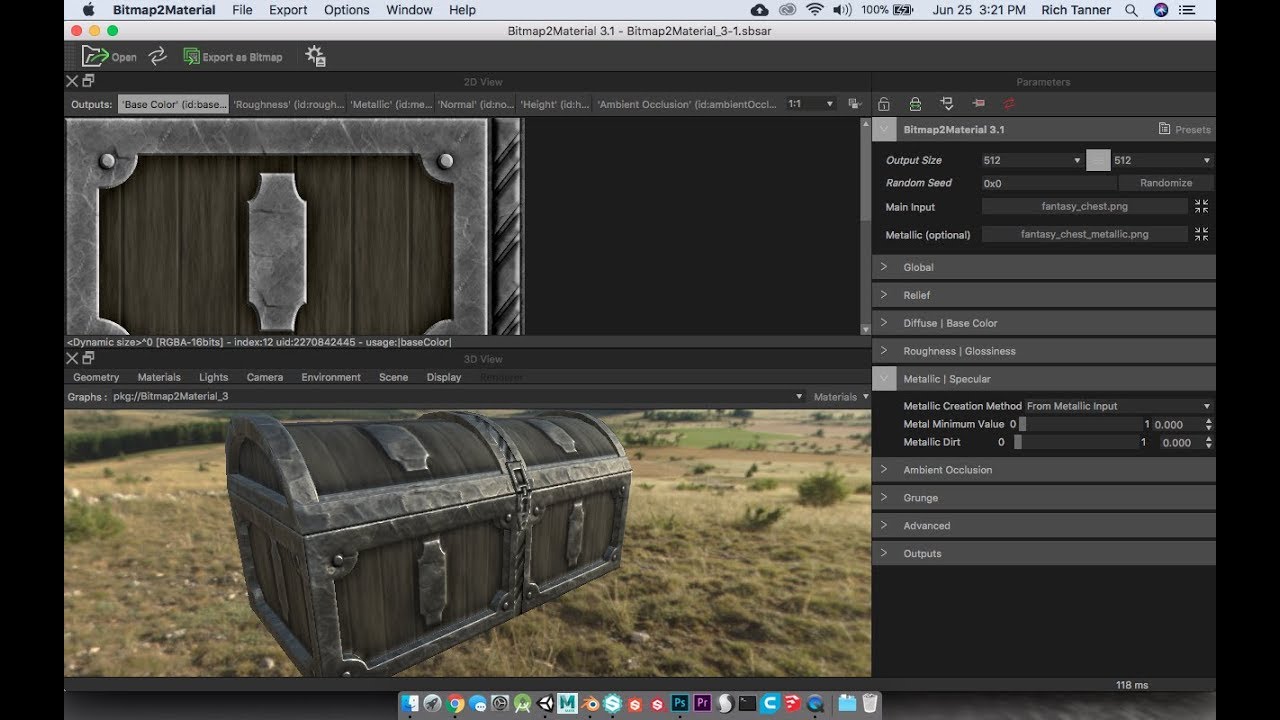The image size is (1280, 720).
Task: Toggle the Output Size ratio link square
Action: pos(1098,160)
